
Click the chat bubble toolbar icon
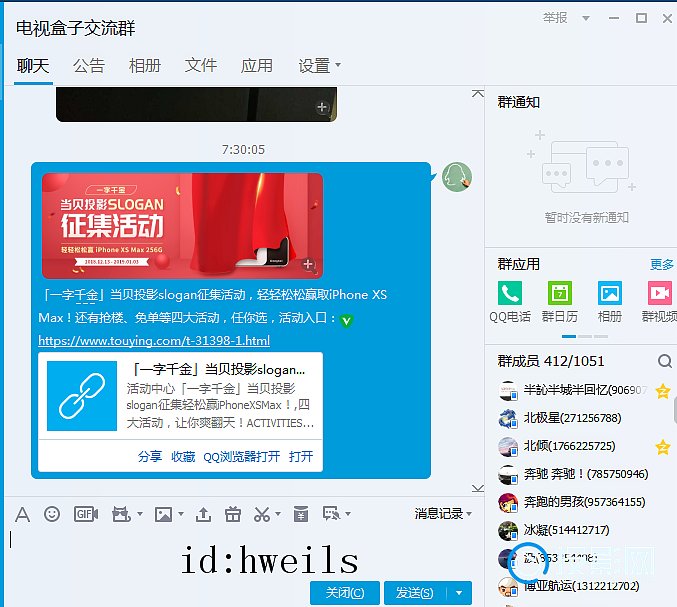pyautogui.click(x=332, y=514)
